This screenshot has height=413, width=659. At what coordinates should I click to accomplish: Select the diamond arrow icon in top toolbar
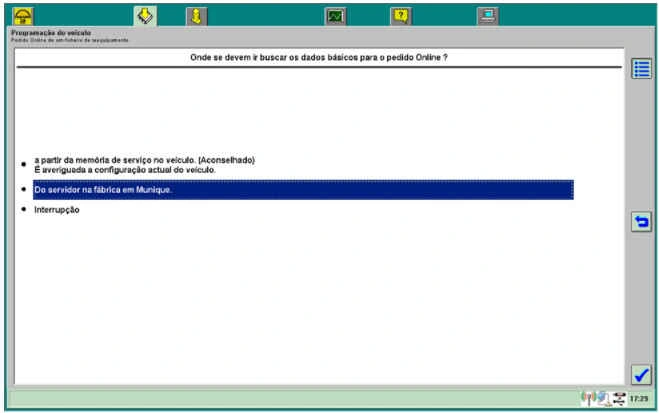click(x=144, y=15)
